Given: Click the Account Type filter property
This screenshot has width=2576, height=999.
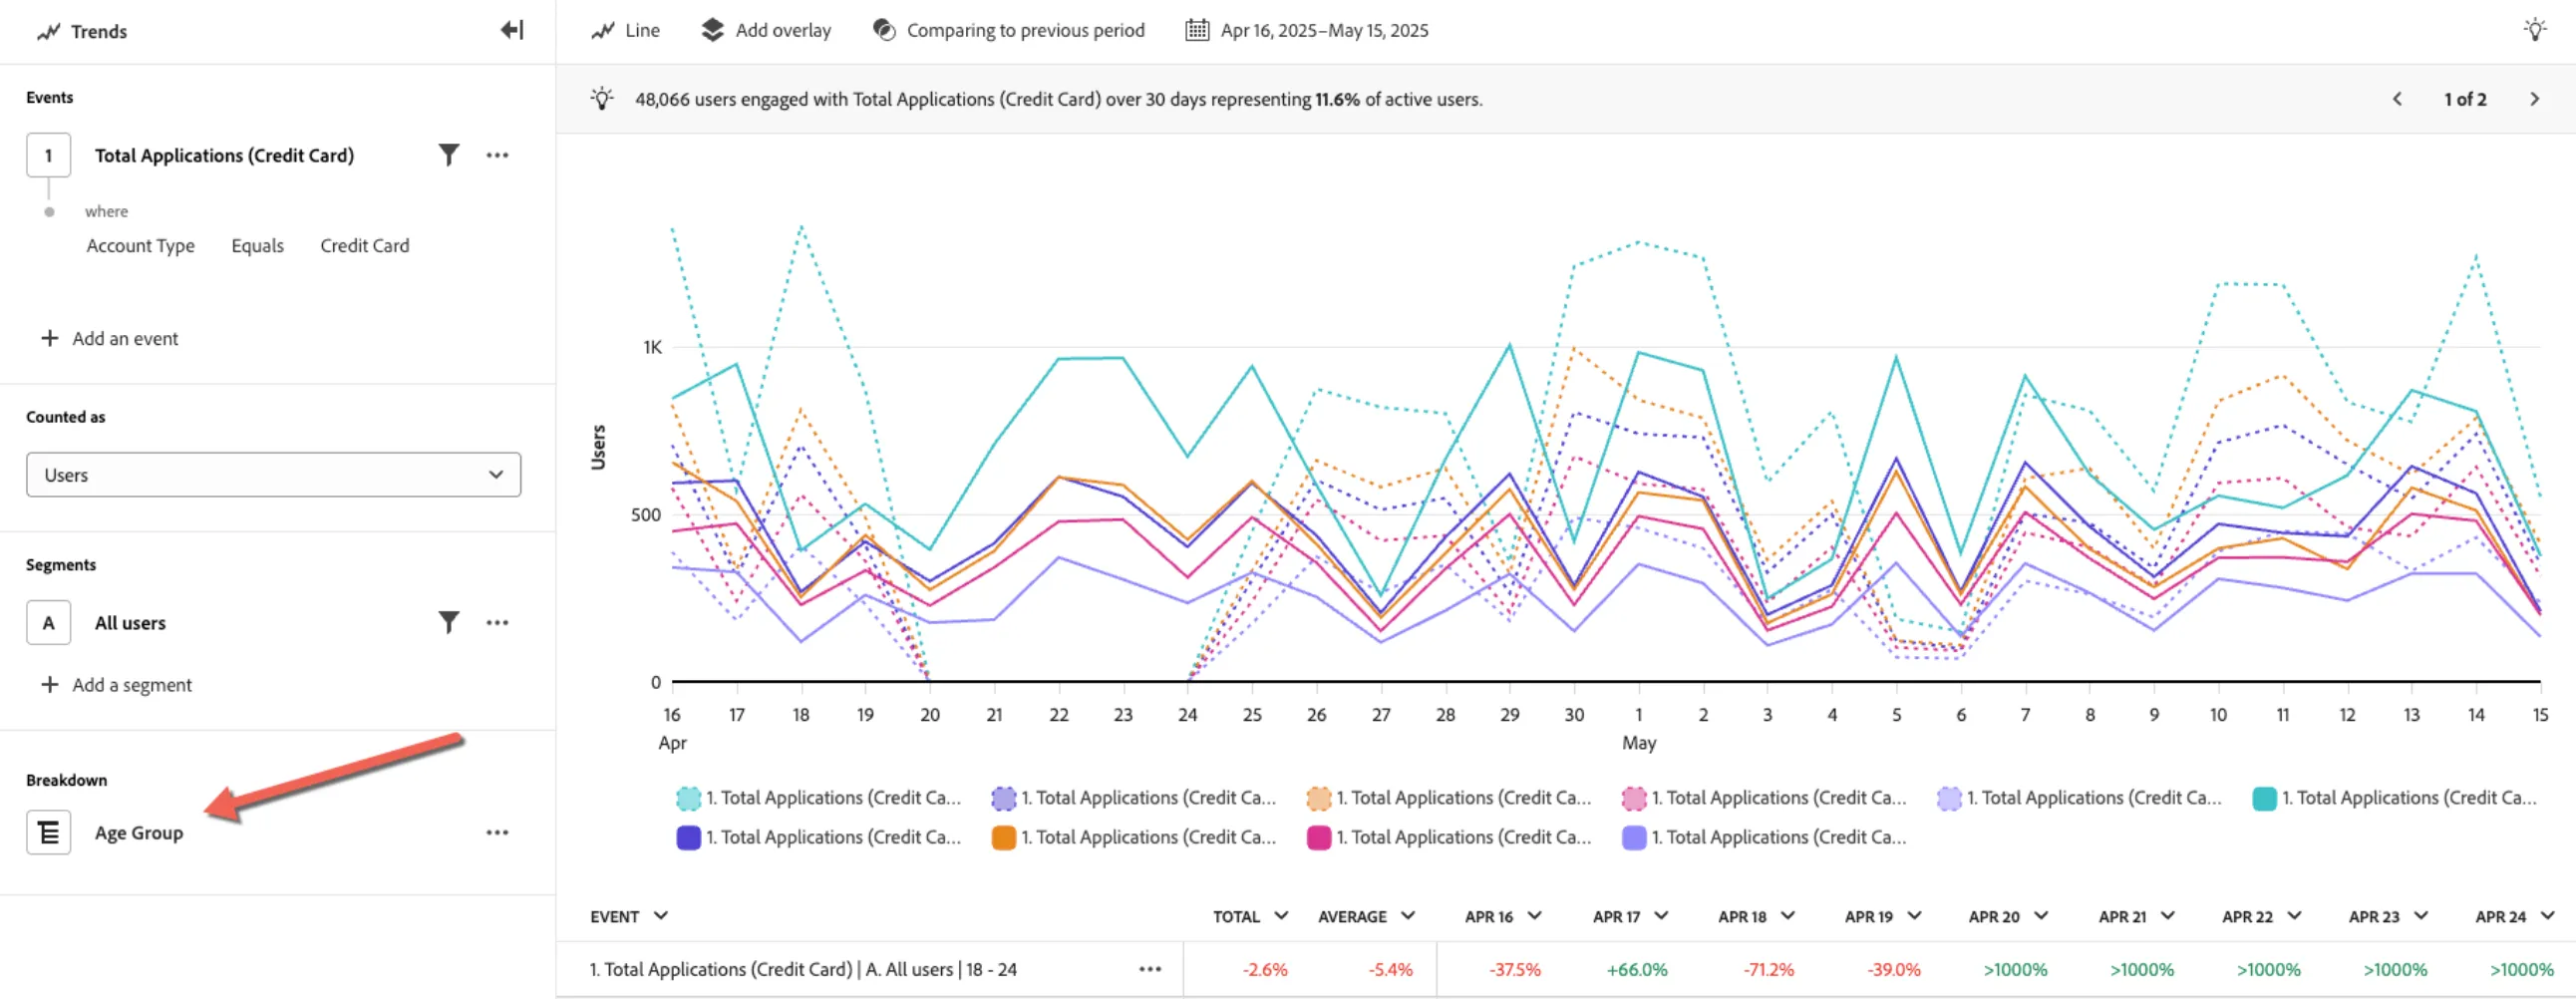Looking at the screenshot, I should point(140,246).
